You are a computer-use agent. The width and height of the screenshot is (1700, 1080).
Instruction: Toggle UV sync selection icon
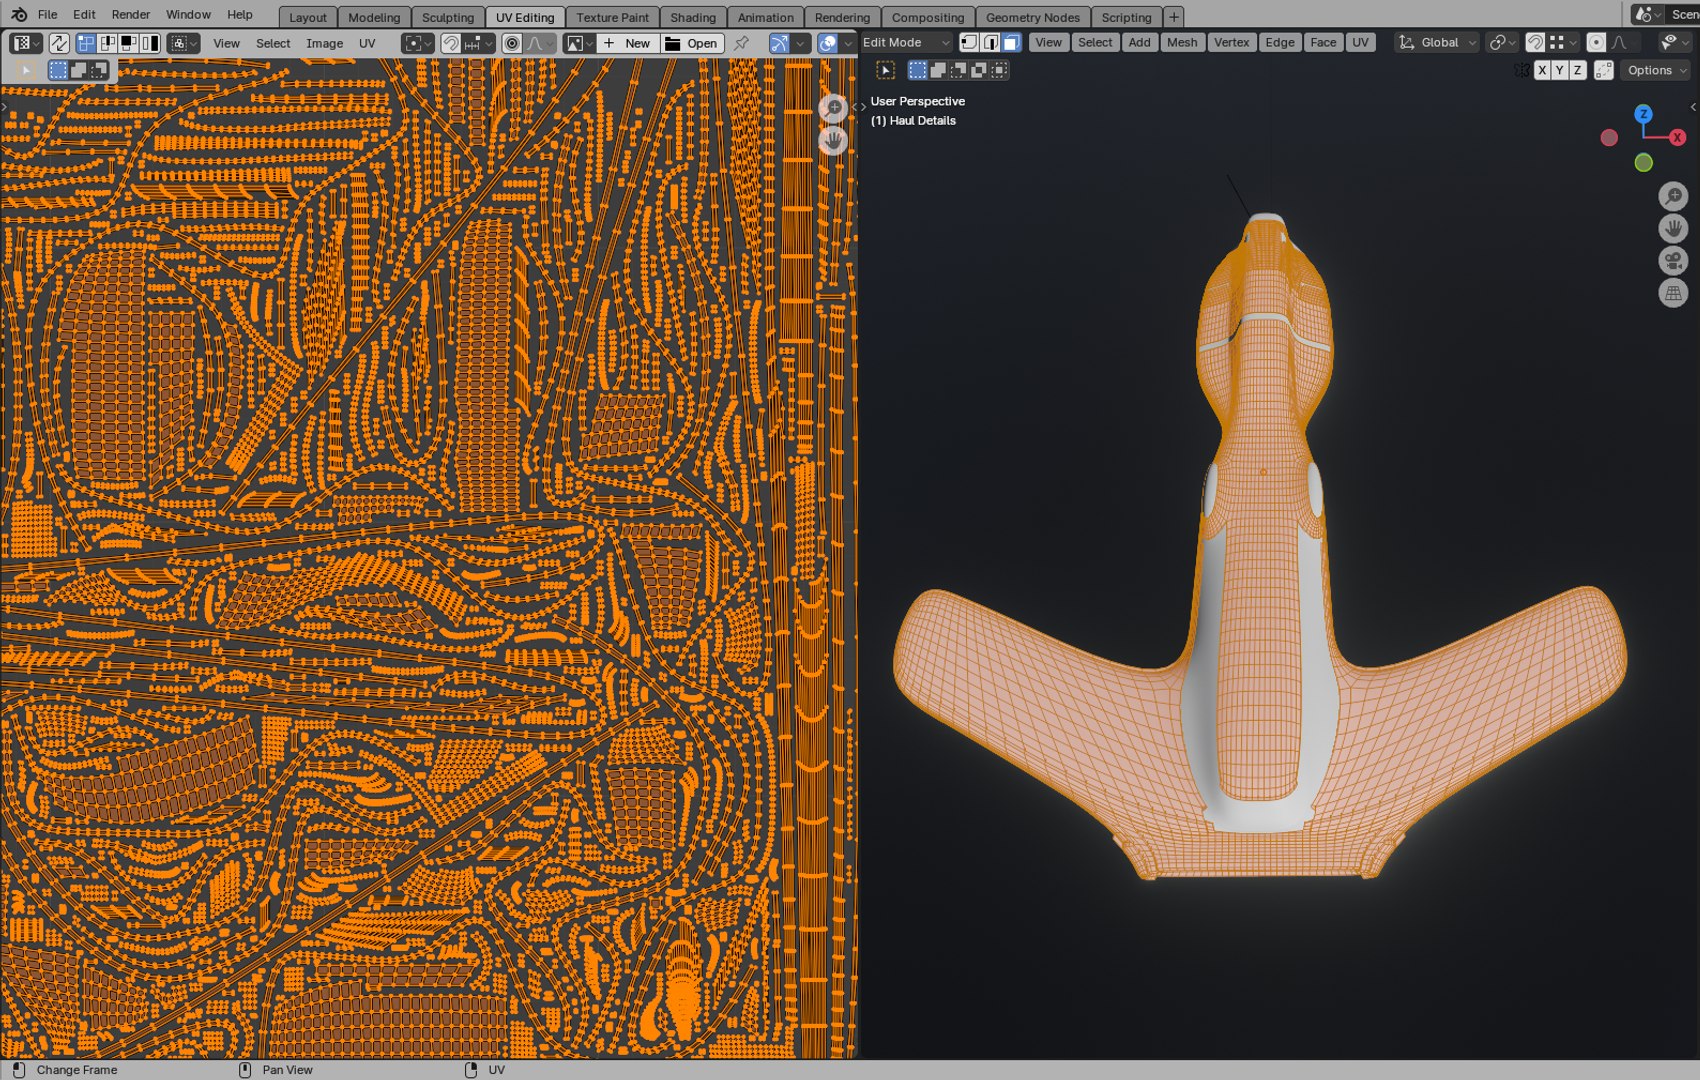tap(59, 43)
